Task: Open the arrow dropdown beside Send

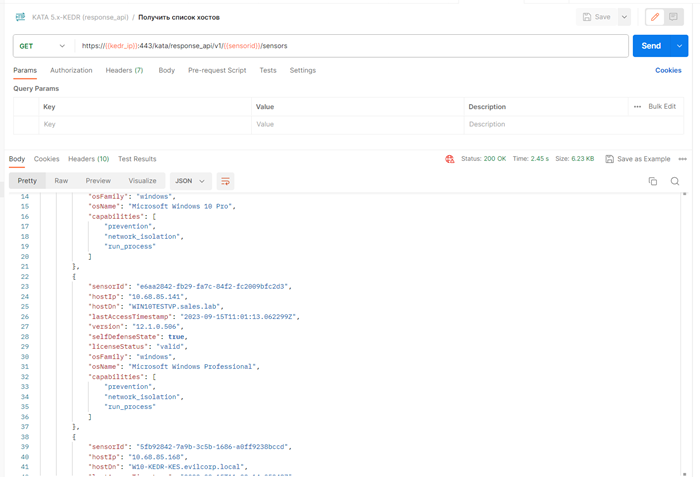Action: tap(680, 46)
